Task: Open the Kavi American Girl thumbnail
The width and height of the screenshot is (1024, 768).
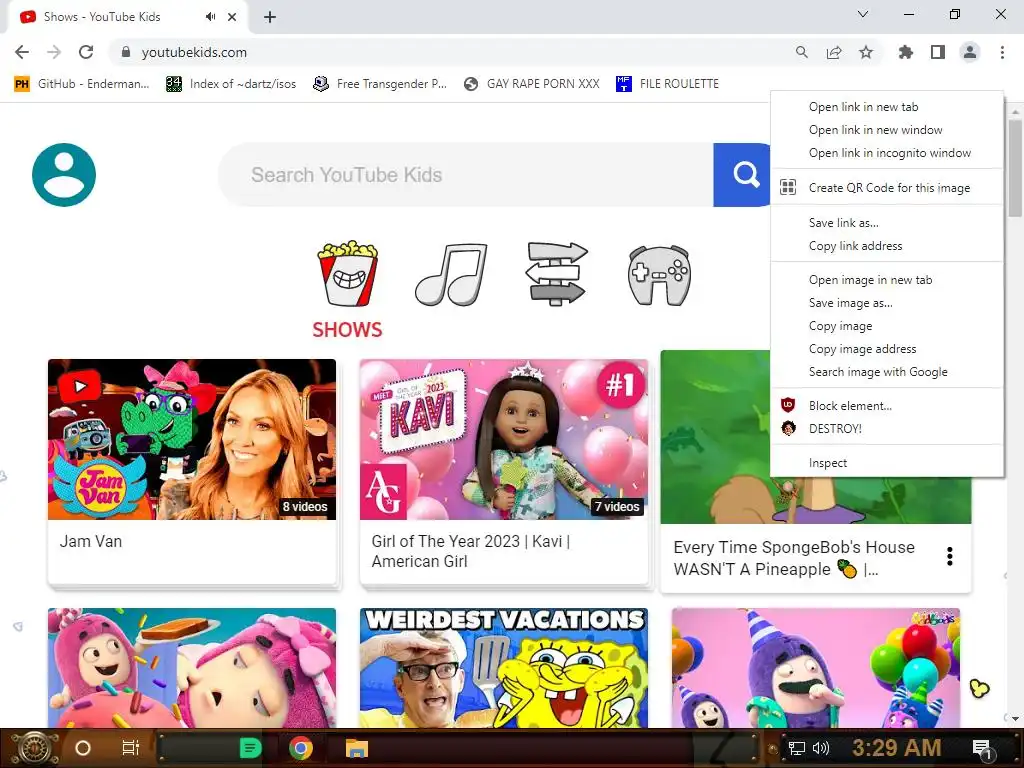Action: point(504,440)
